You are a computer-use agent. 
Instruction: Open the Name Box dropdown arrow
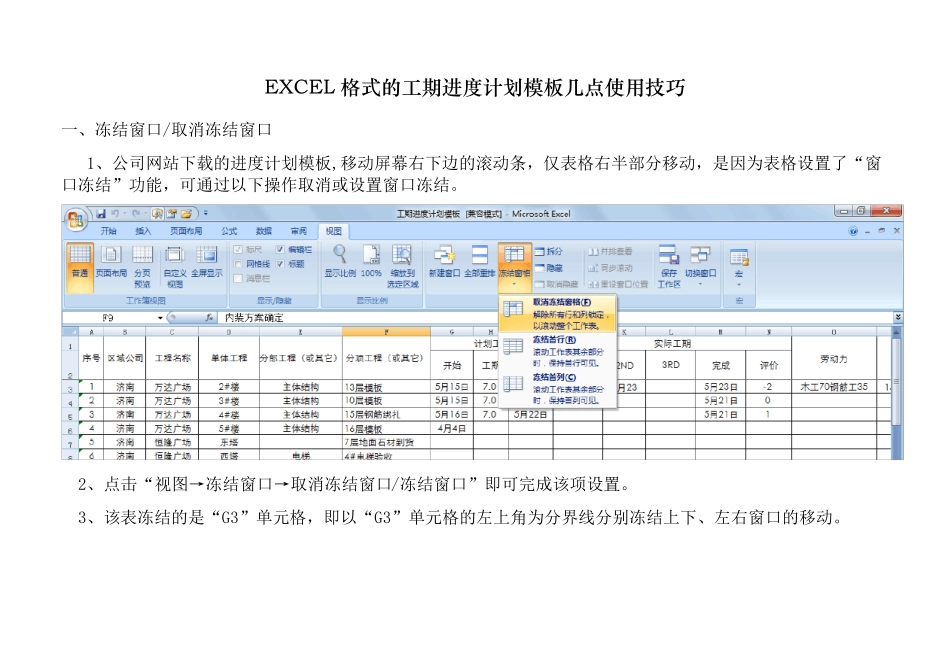pyautogui.click(x=160, y=318)
